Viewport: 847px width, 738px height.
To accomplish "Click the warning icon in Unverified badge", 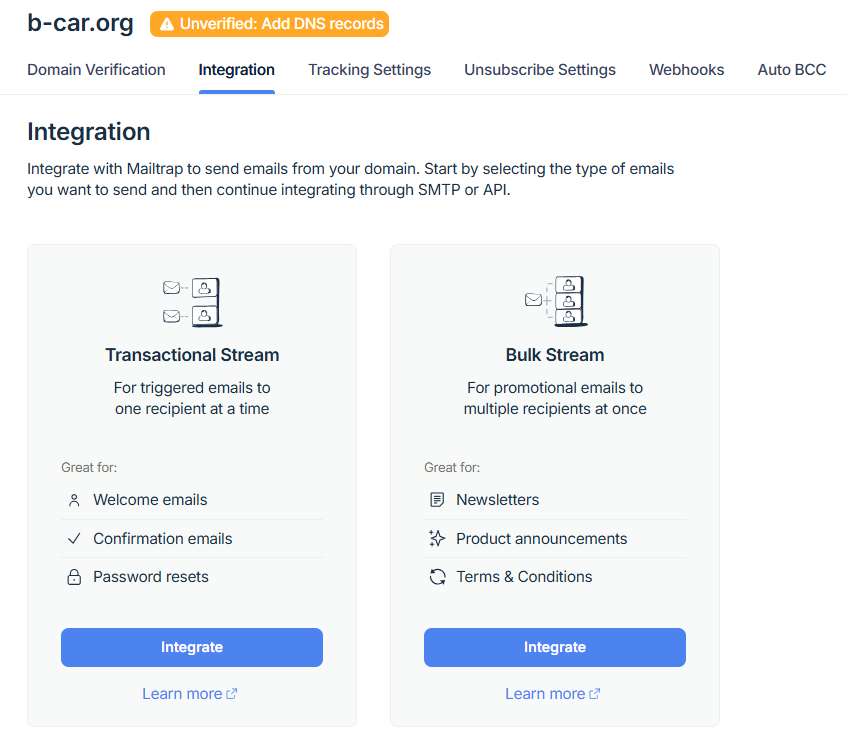I will point(166,24).
